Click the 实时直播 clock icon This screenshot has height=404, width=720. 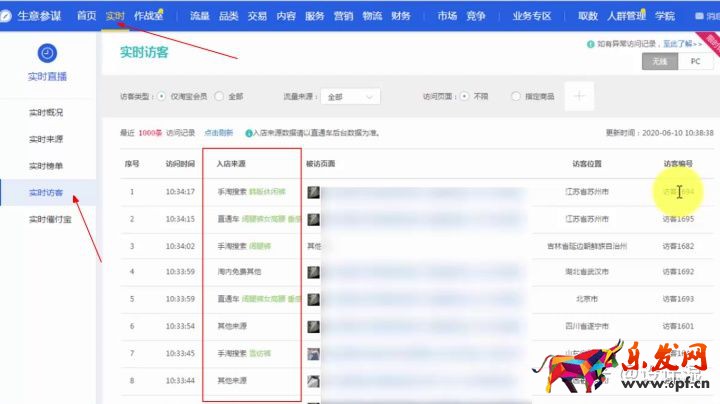coord(48,54)
